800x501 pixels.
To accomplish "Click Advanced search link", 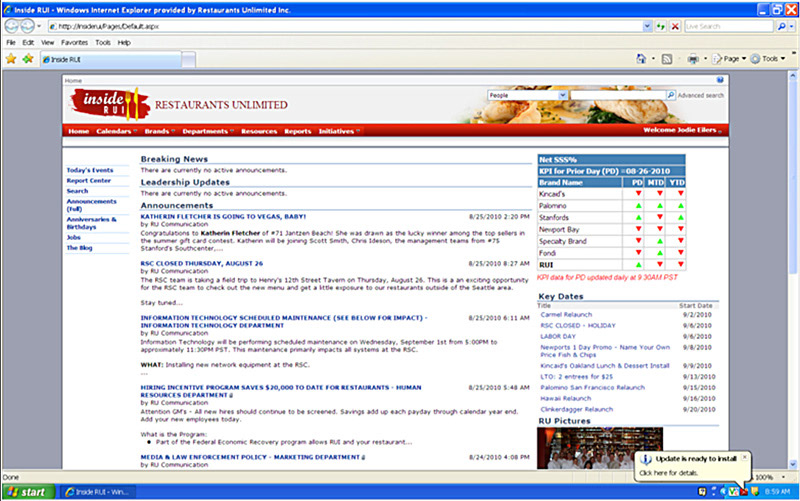I will [x=701, y=95].
